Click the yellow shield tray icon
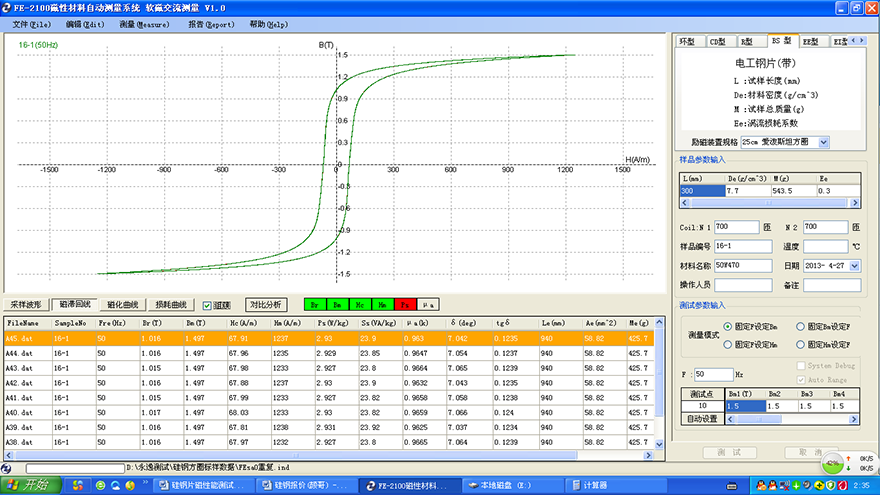880x495 pixels. 831,485
